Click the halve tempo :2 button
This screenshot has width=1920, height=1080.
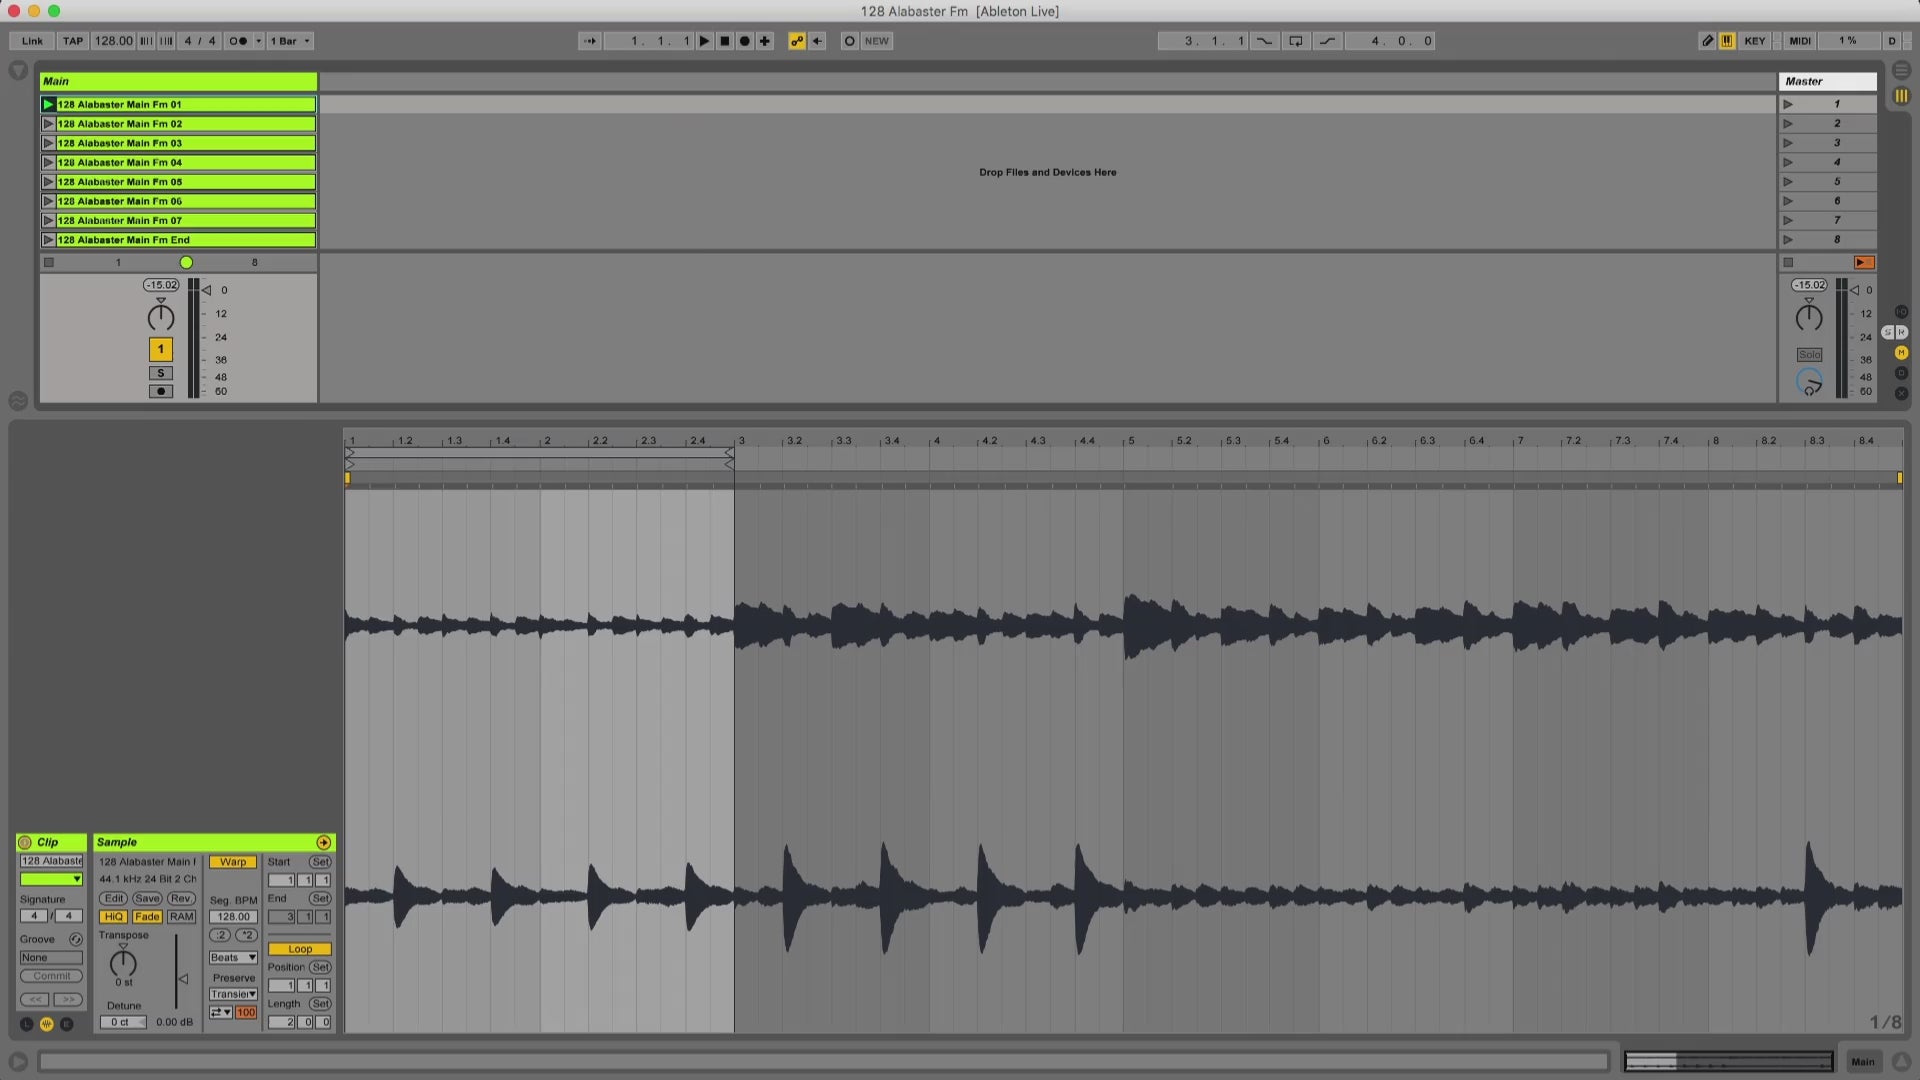(x=220, y=935)
